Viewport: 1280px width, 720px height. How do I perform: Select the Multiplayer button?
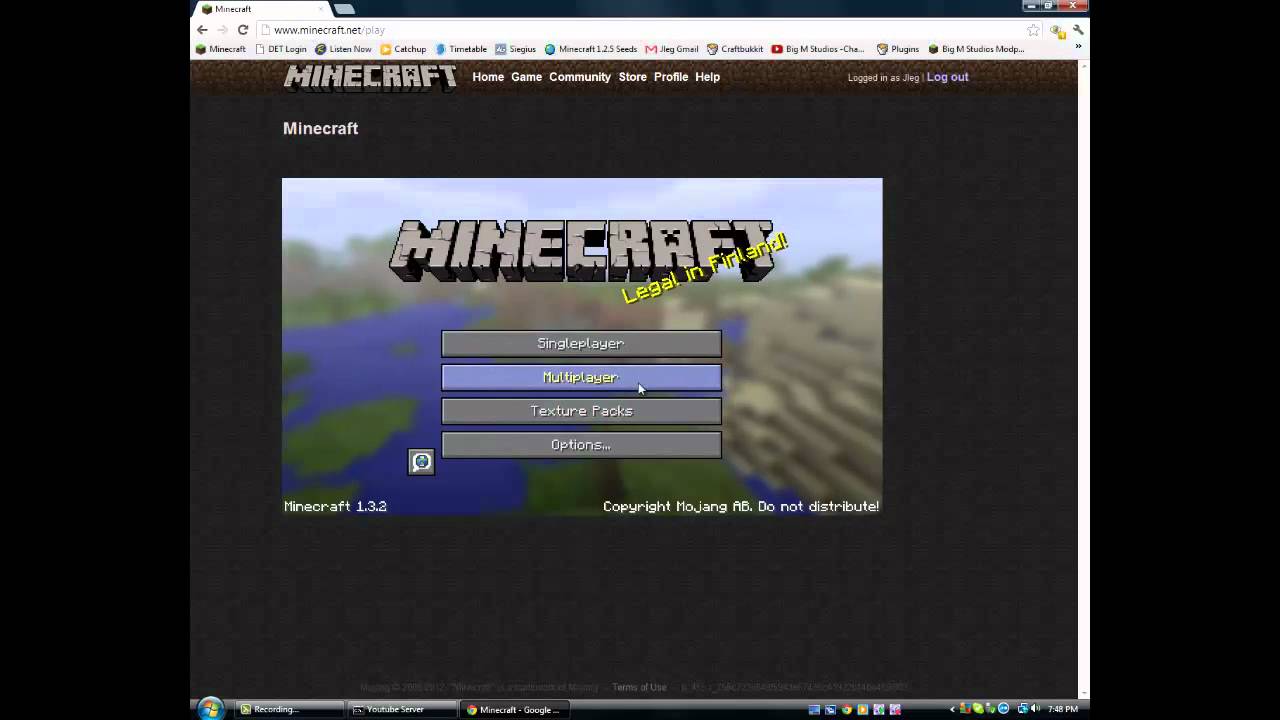(x=581, y=378)
